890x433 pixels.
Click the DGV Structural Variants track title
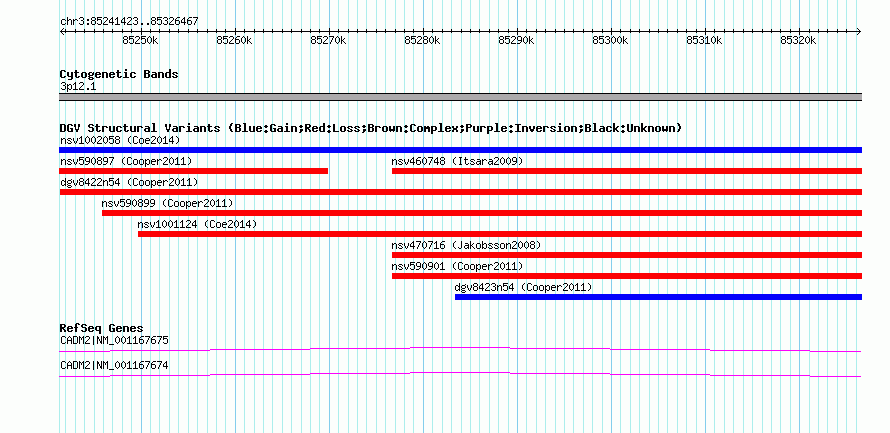coord(371,128)
